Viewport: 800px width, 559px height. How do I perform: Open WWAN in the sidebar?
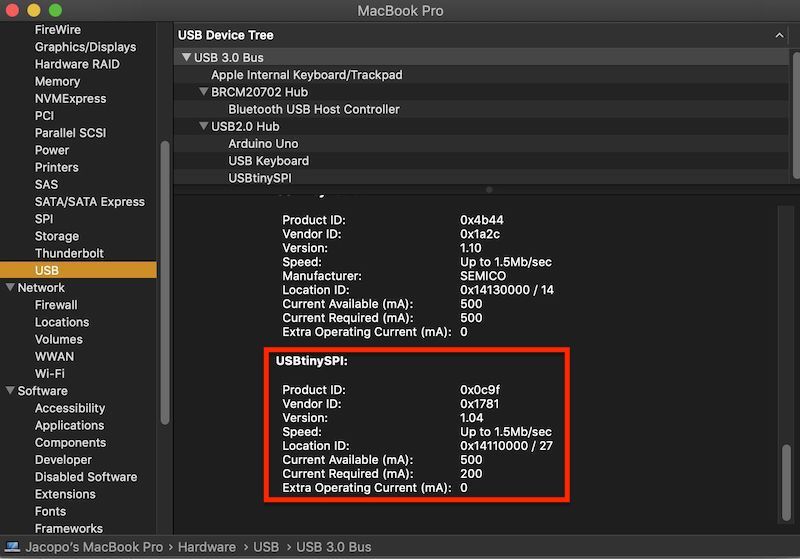(54, 357)
